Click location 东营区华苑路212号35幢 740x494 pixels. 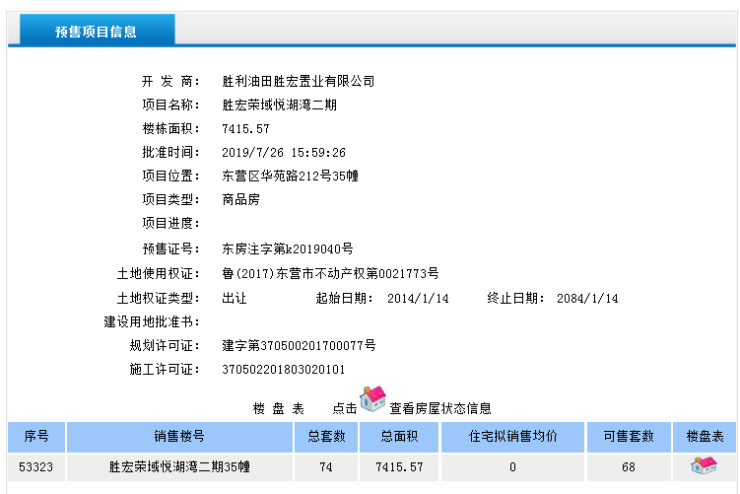click(290, 176)
